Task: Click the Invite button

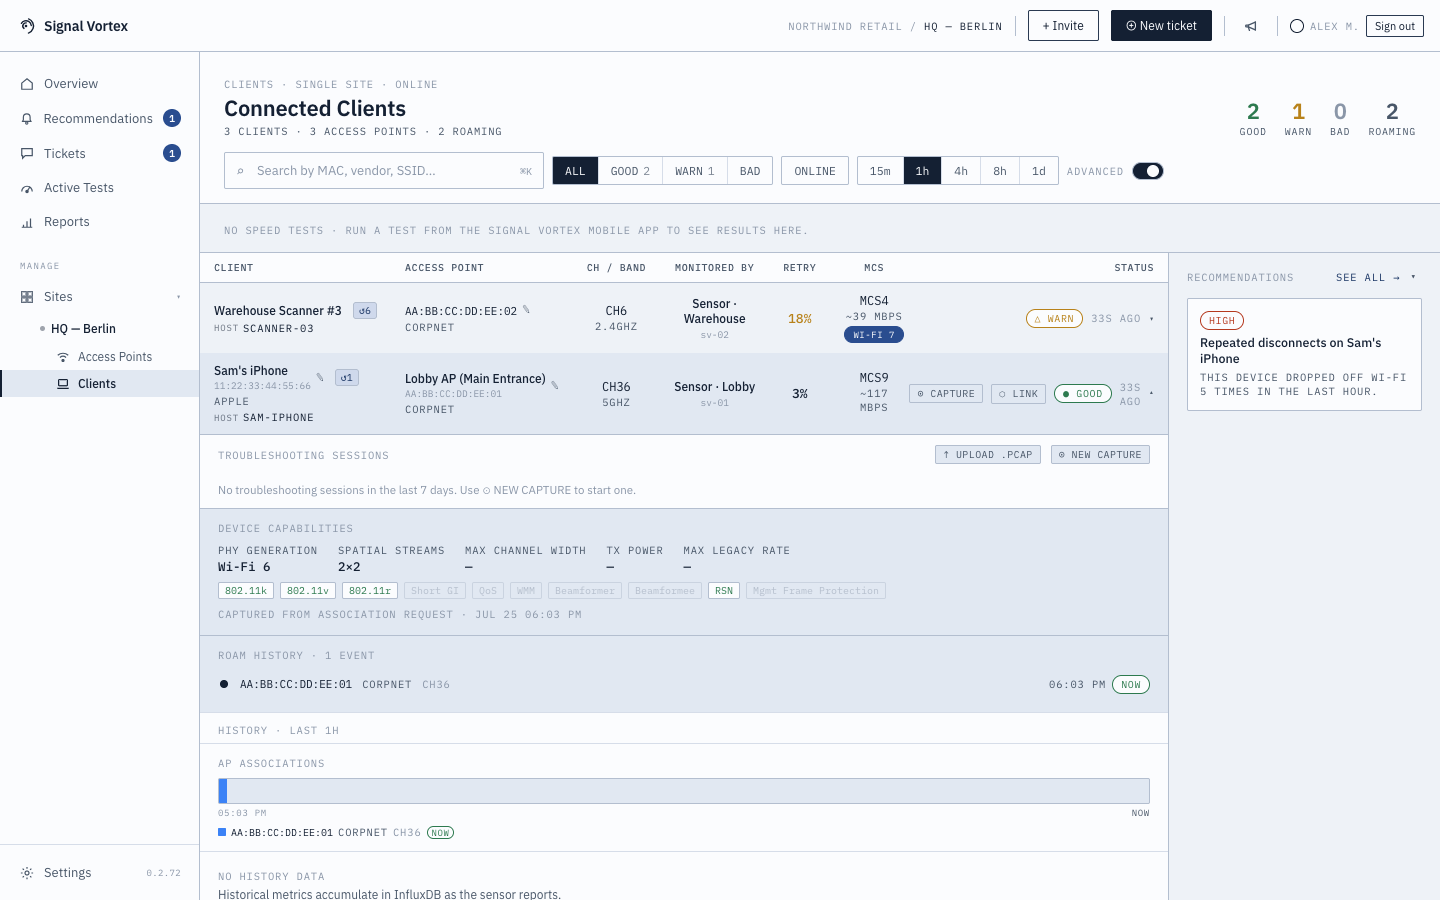Action: (x=1063, y=26)
